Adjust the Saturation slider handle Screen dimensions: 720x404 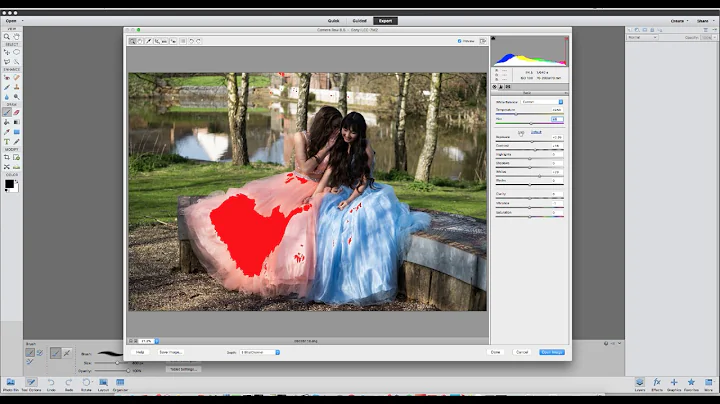click(529, 216)
